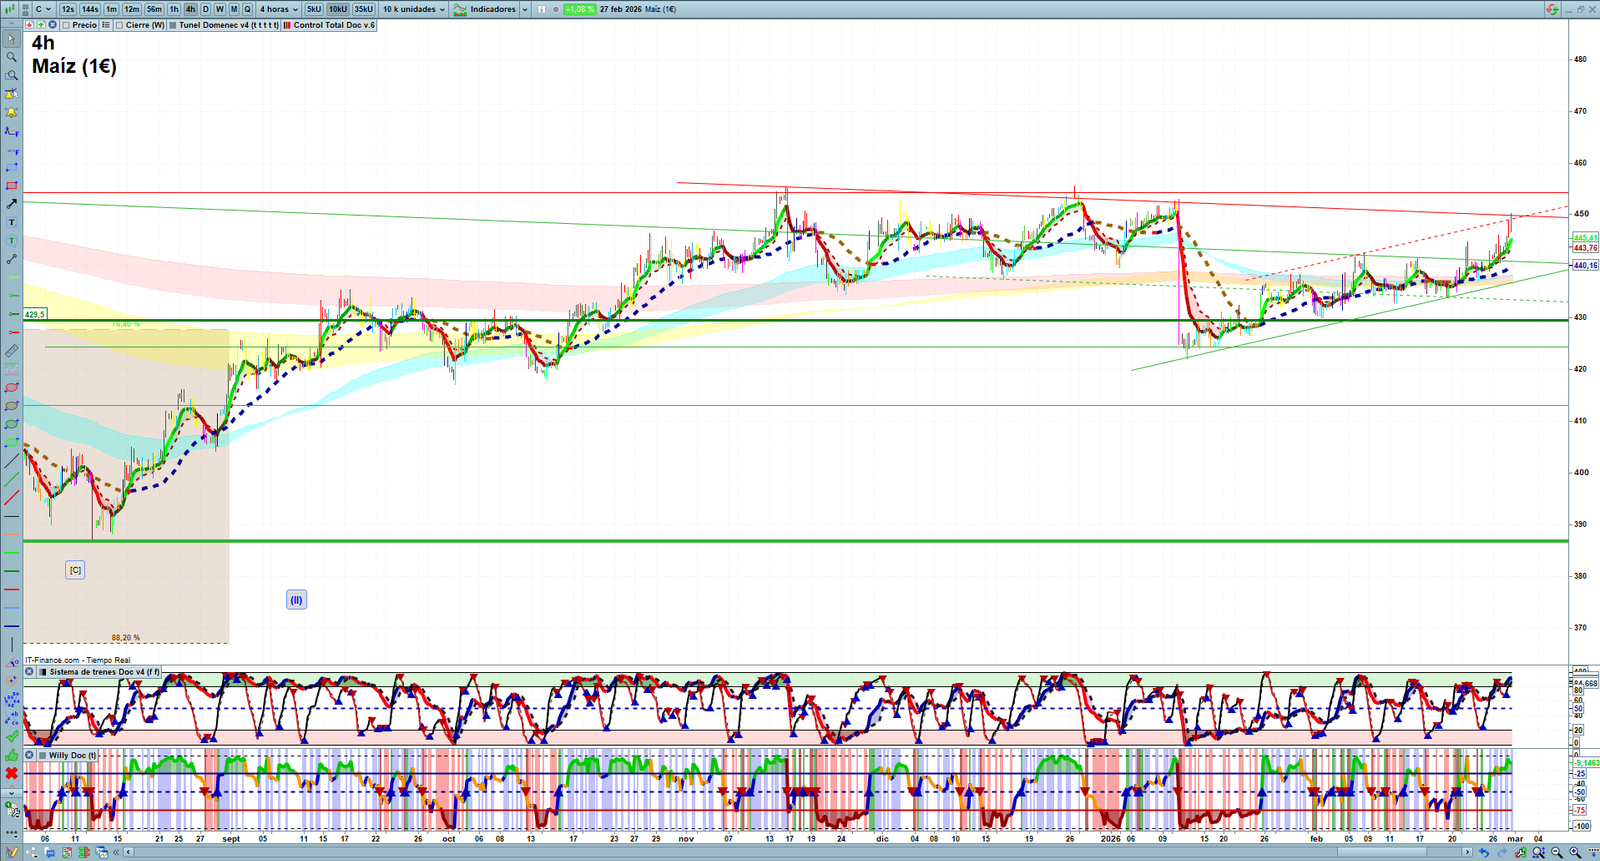Select the arrow drawing tool

[x=11, y=204]
